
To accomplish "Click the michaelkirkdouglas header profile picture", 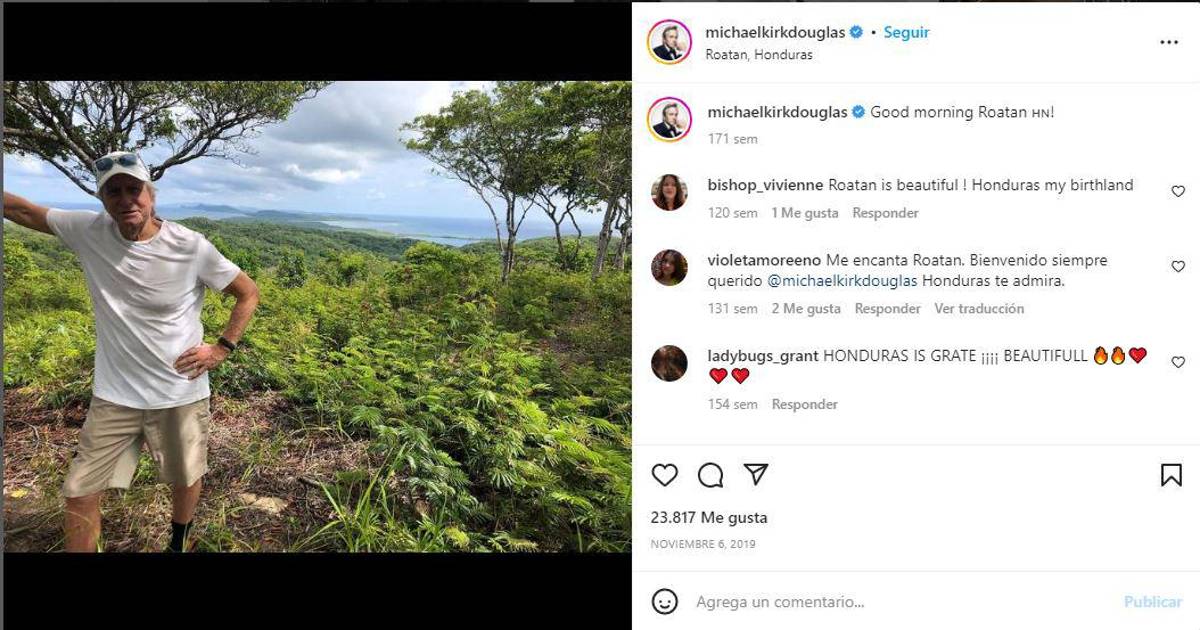I will pyautogui.click(x=669, y=42).
